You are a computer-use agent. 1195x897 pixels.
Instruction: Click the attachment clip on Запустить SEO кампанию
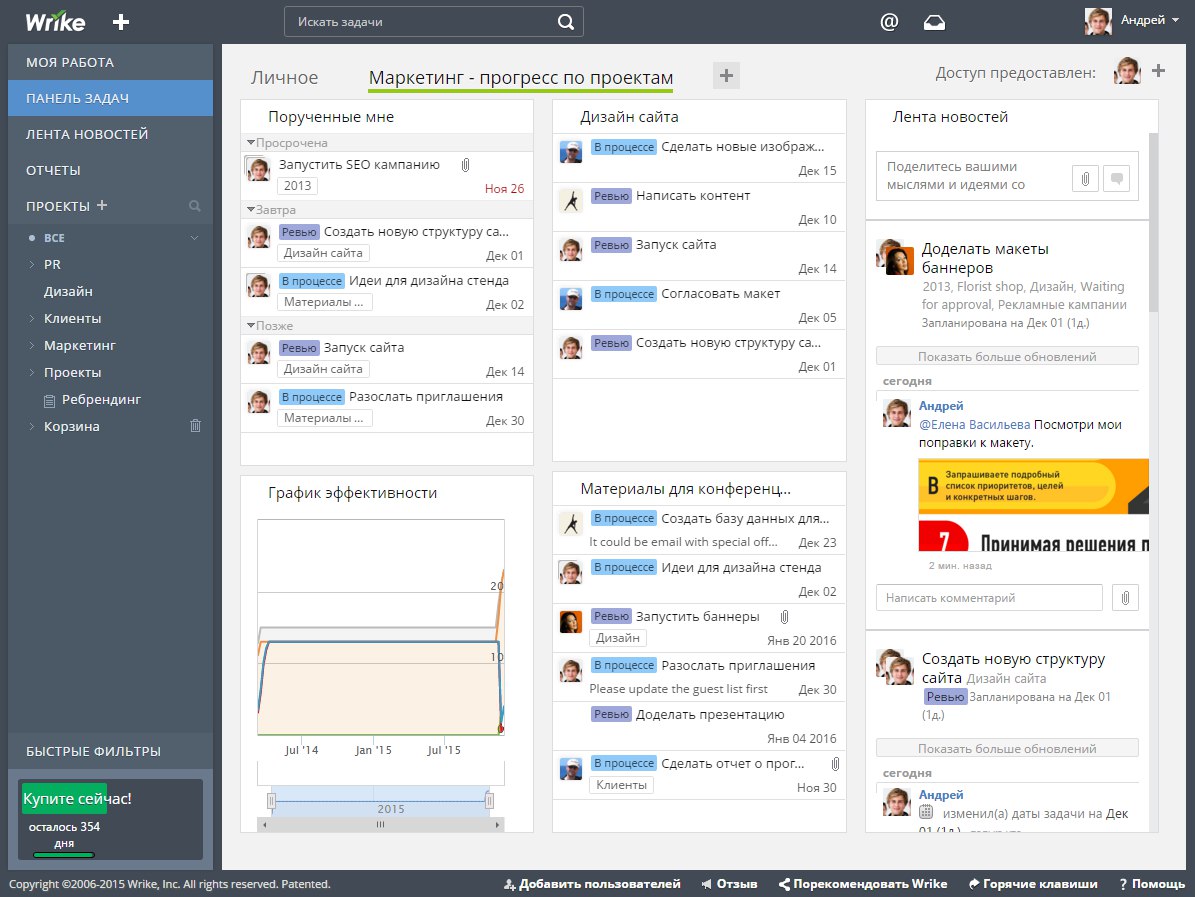[466, 165]
